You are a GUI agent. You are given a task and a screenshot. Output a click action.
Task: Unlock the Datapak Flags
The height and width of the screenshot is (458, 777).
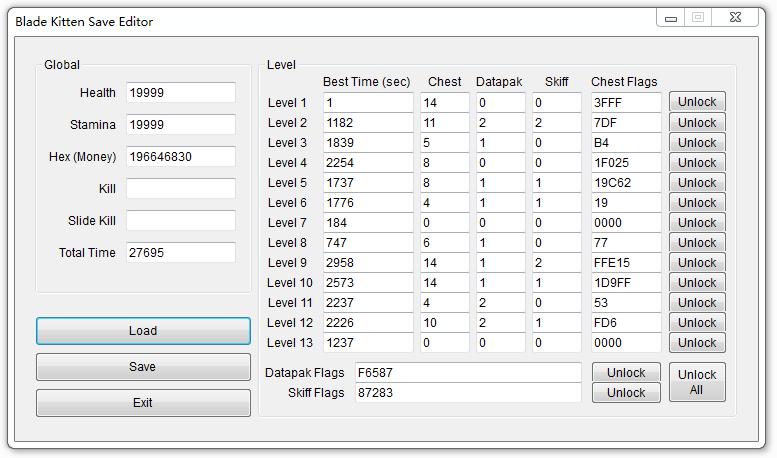pos(626,372)
